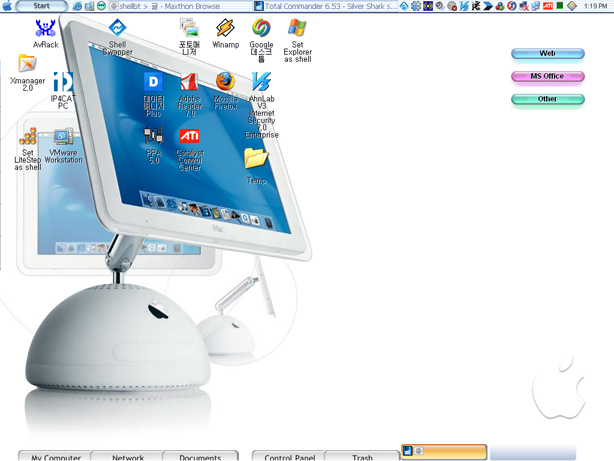This screenshot has height=461, width=614.
Task: Click the gray swirl tray icon
Action: (440, 6)
